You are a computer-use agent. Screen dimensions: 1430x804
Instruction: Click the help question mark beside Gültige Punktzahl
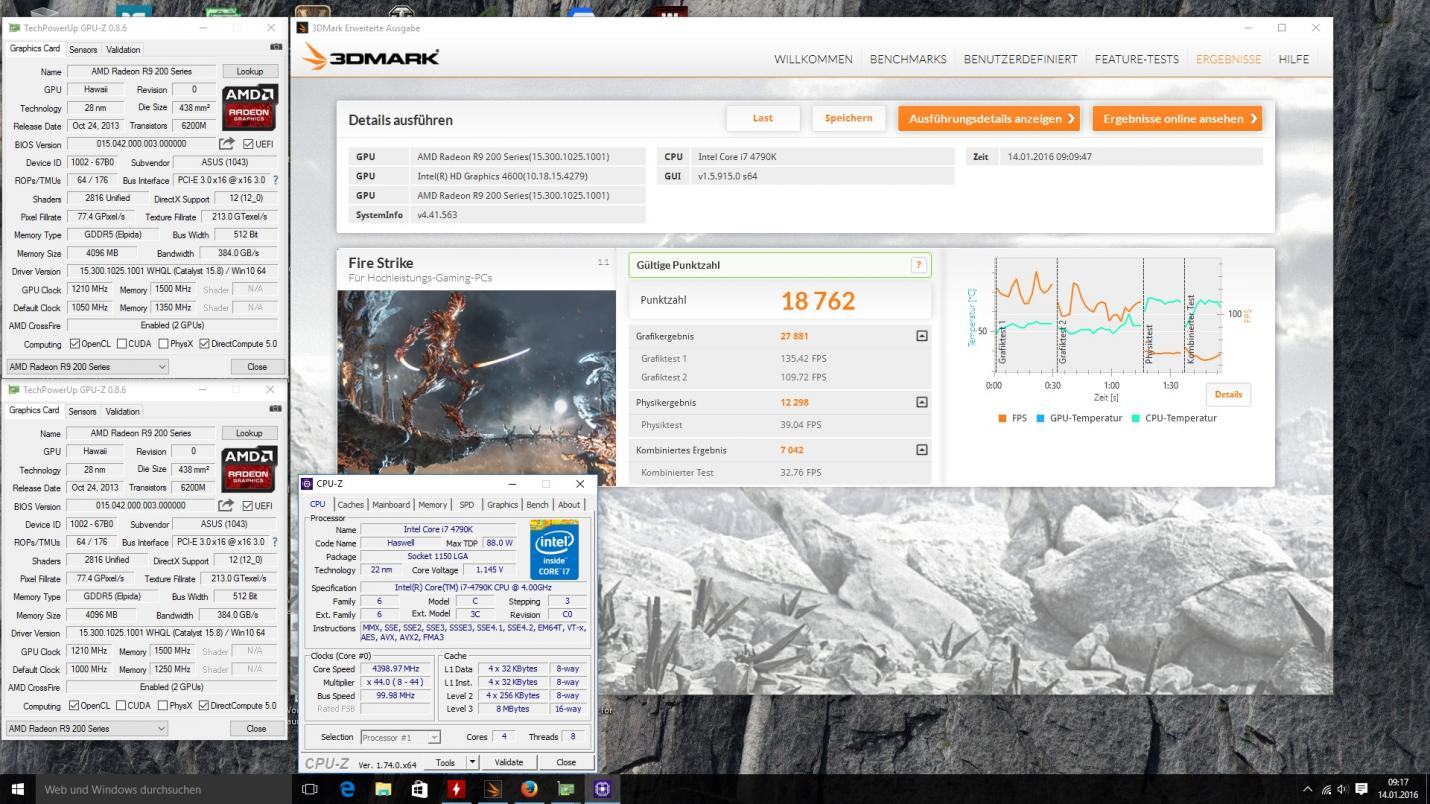coord(918,265)
